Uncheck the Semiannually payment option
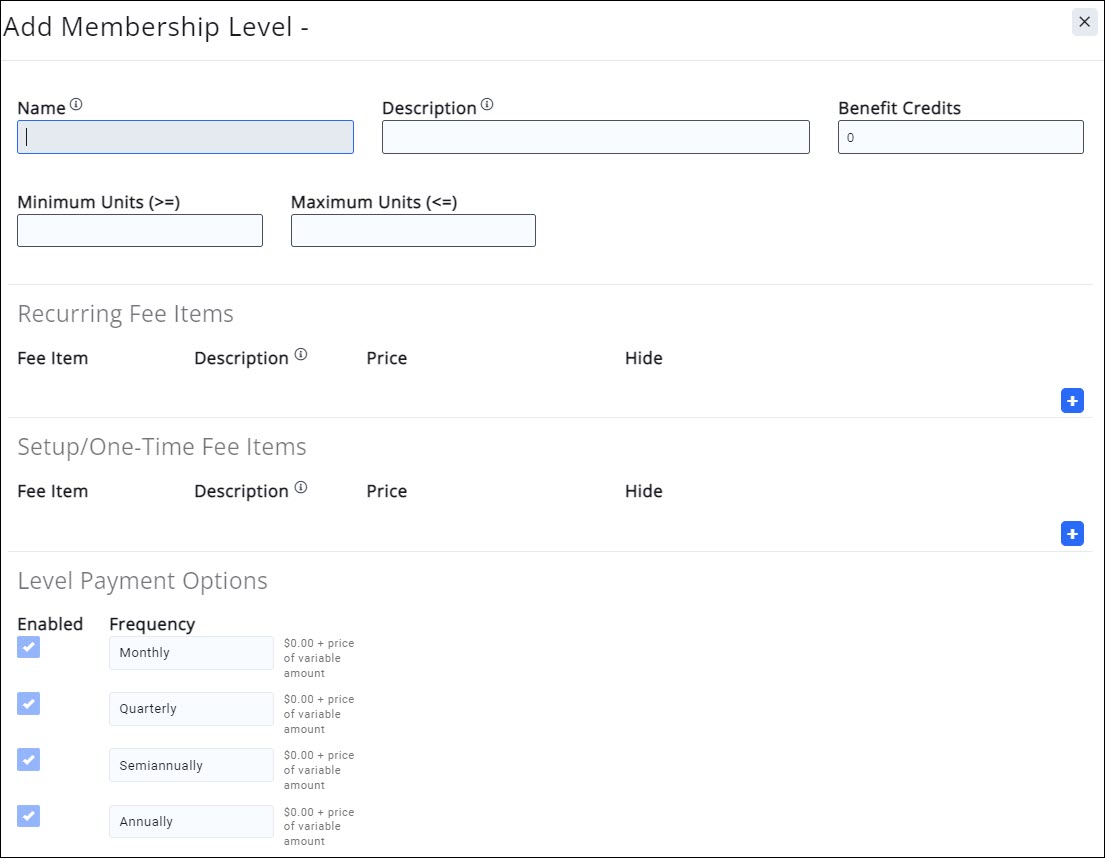 (29, 760)
